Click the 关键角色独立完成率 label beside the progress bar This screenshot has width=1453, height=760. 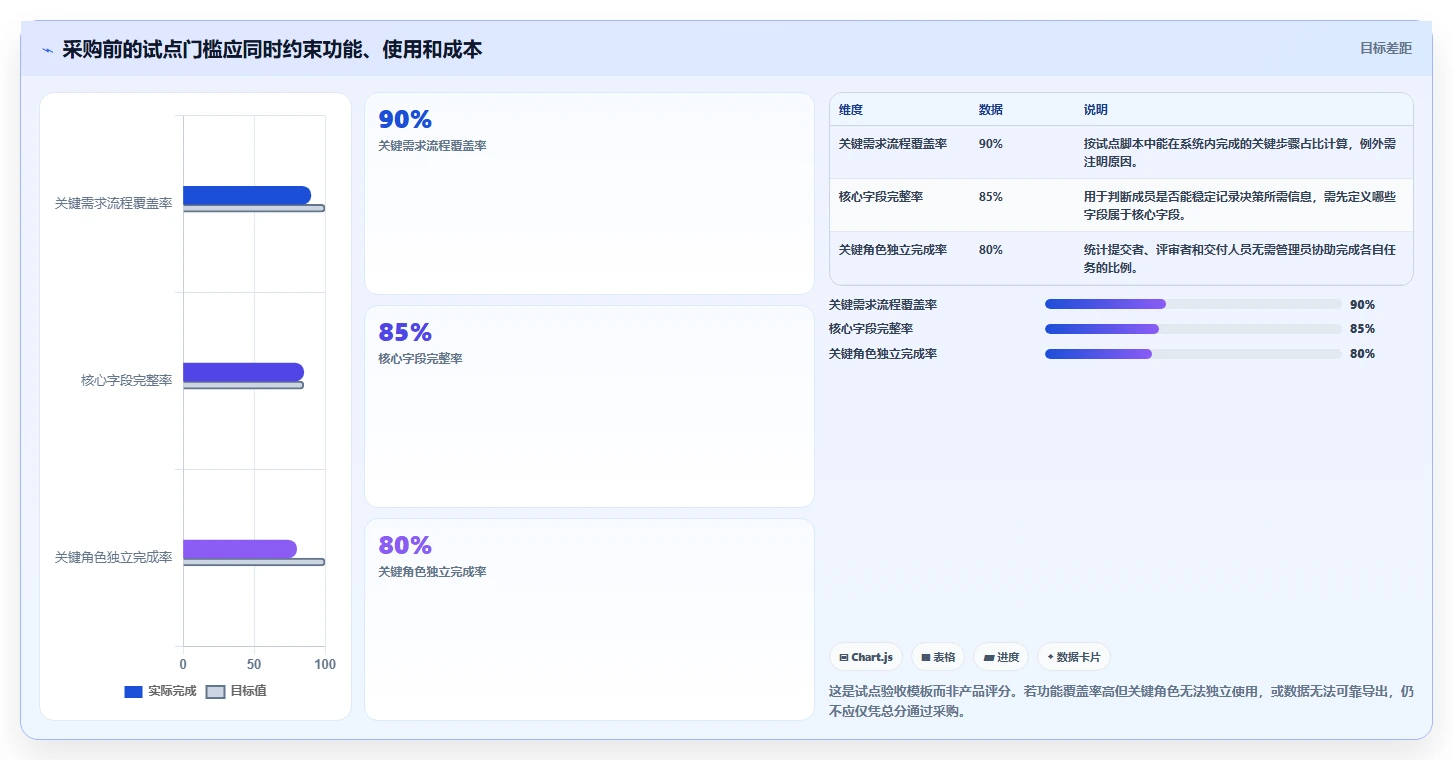(883, 354)
